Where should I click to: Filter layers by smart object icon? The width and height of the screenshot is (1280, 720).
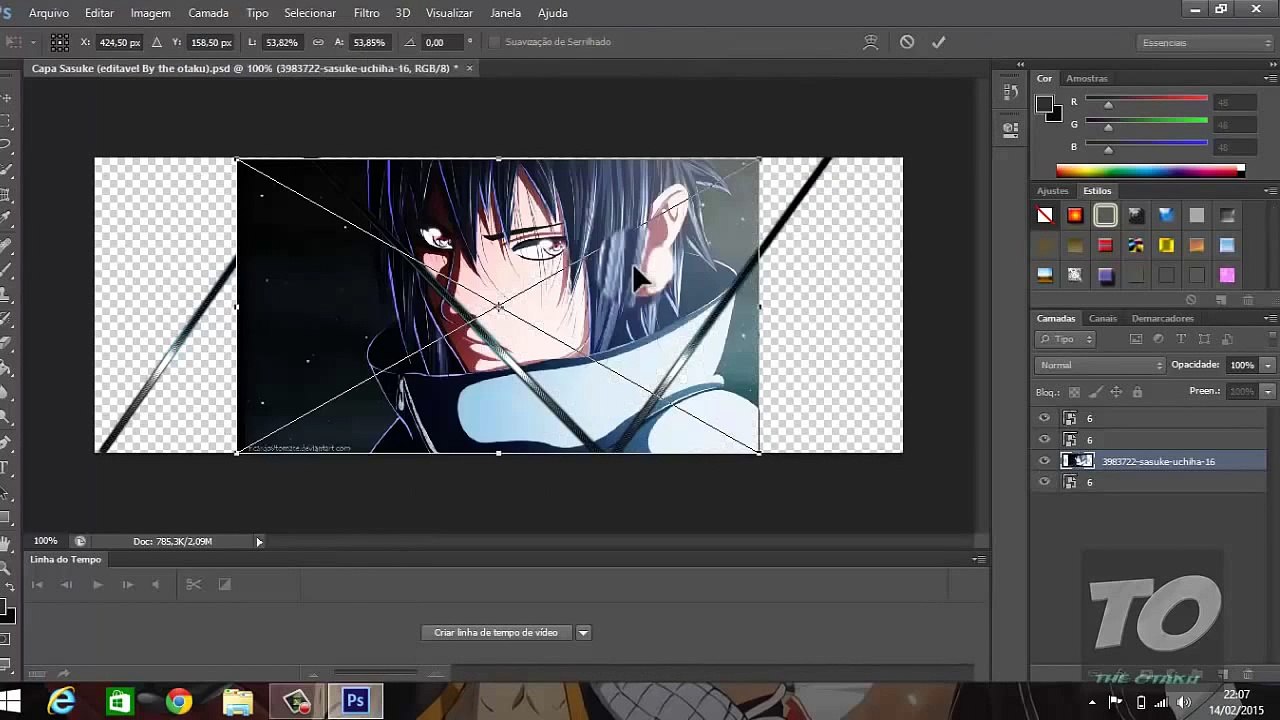(1226, 339)
